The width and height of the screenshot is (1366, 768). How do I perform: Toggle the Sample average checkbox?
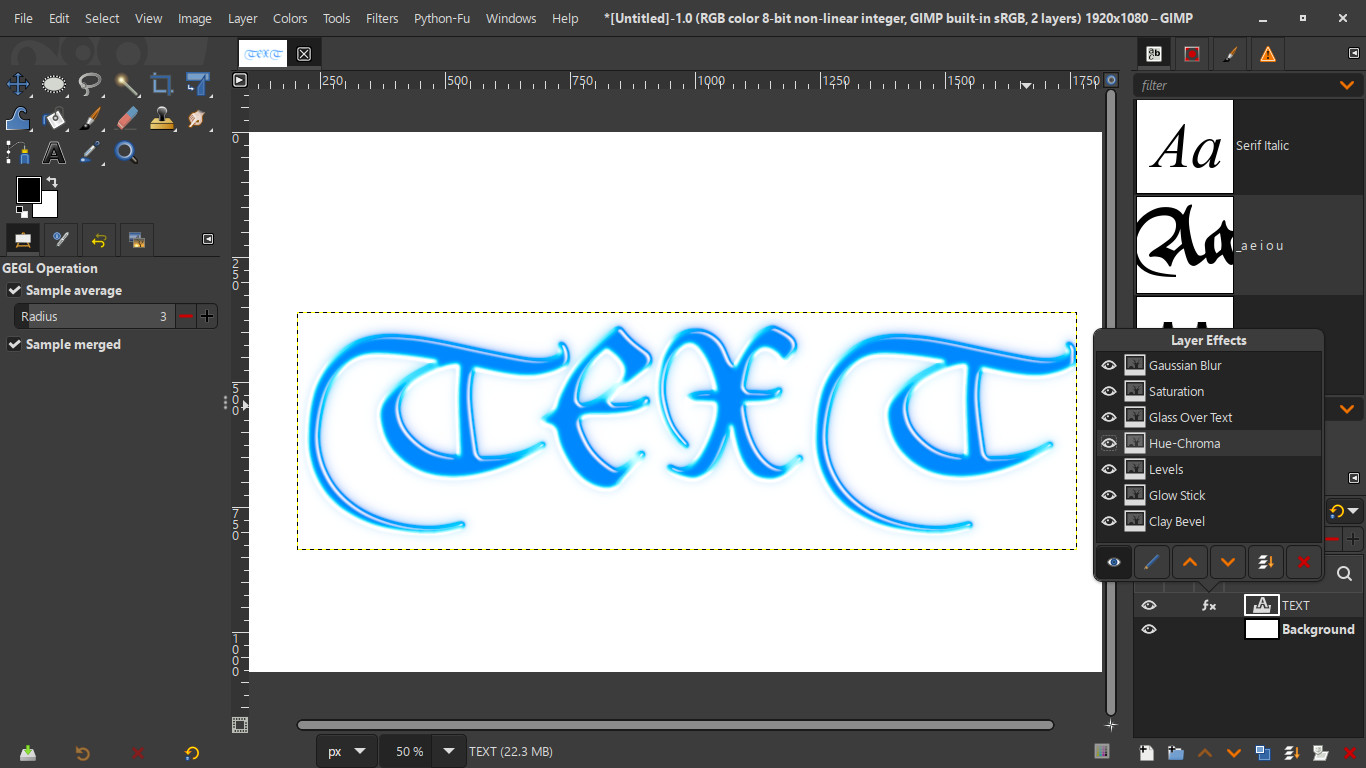point(14,290)
